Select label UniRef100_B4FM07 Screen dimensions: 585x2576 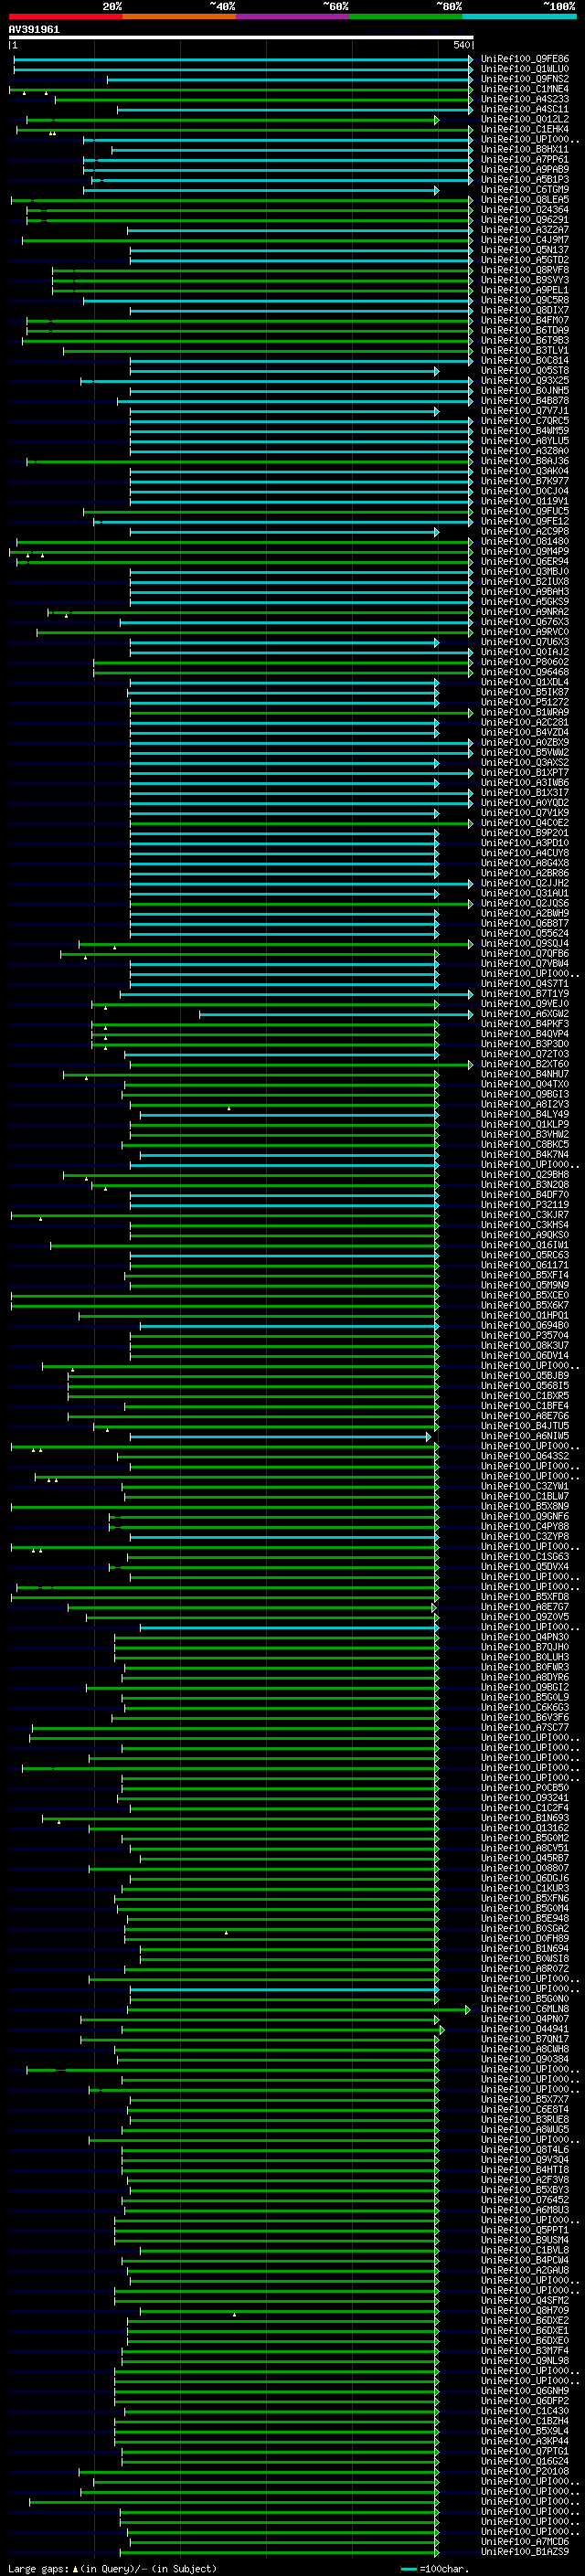coord(525,320)
